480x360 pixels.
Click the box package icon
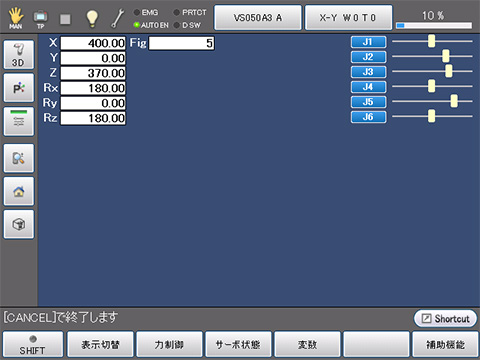19,224
